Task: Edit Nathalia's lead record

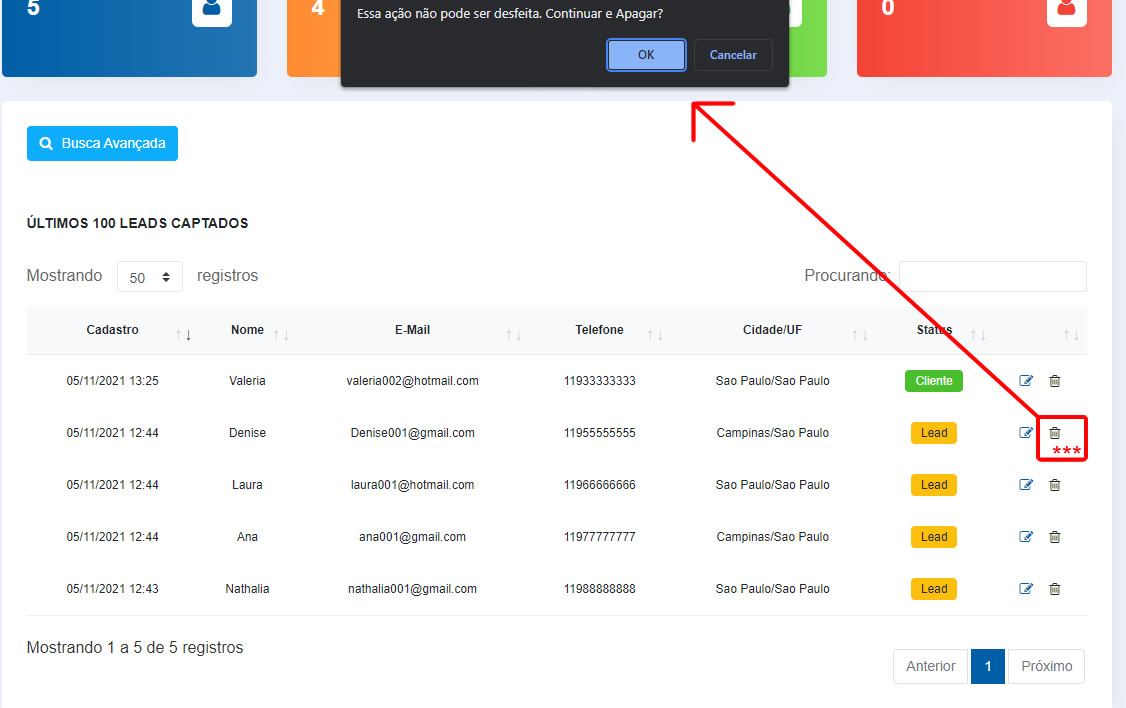Action: [x=1026, y=589]
